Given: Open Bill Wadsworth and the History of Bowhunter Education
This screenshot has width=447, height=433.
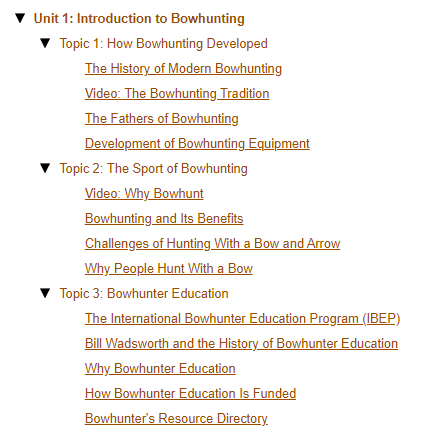Looking at the screenshot, I should 241,343.
